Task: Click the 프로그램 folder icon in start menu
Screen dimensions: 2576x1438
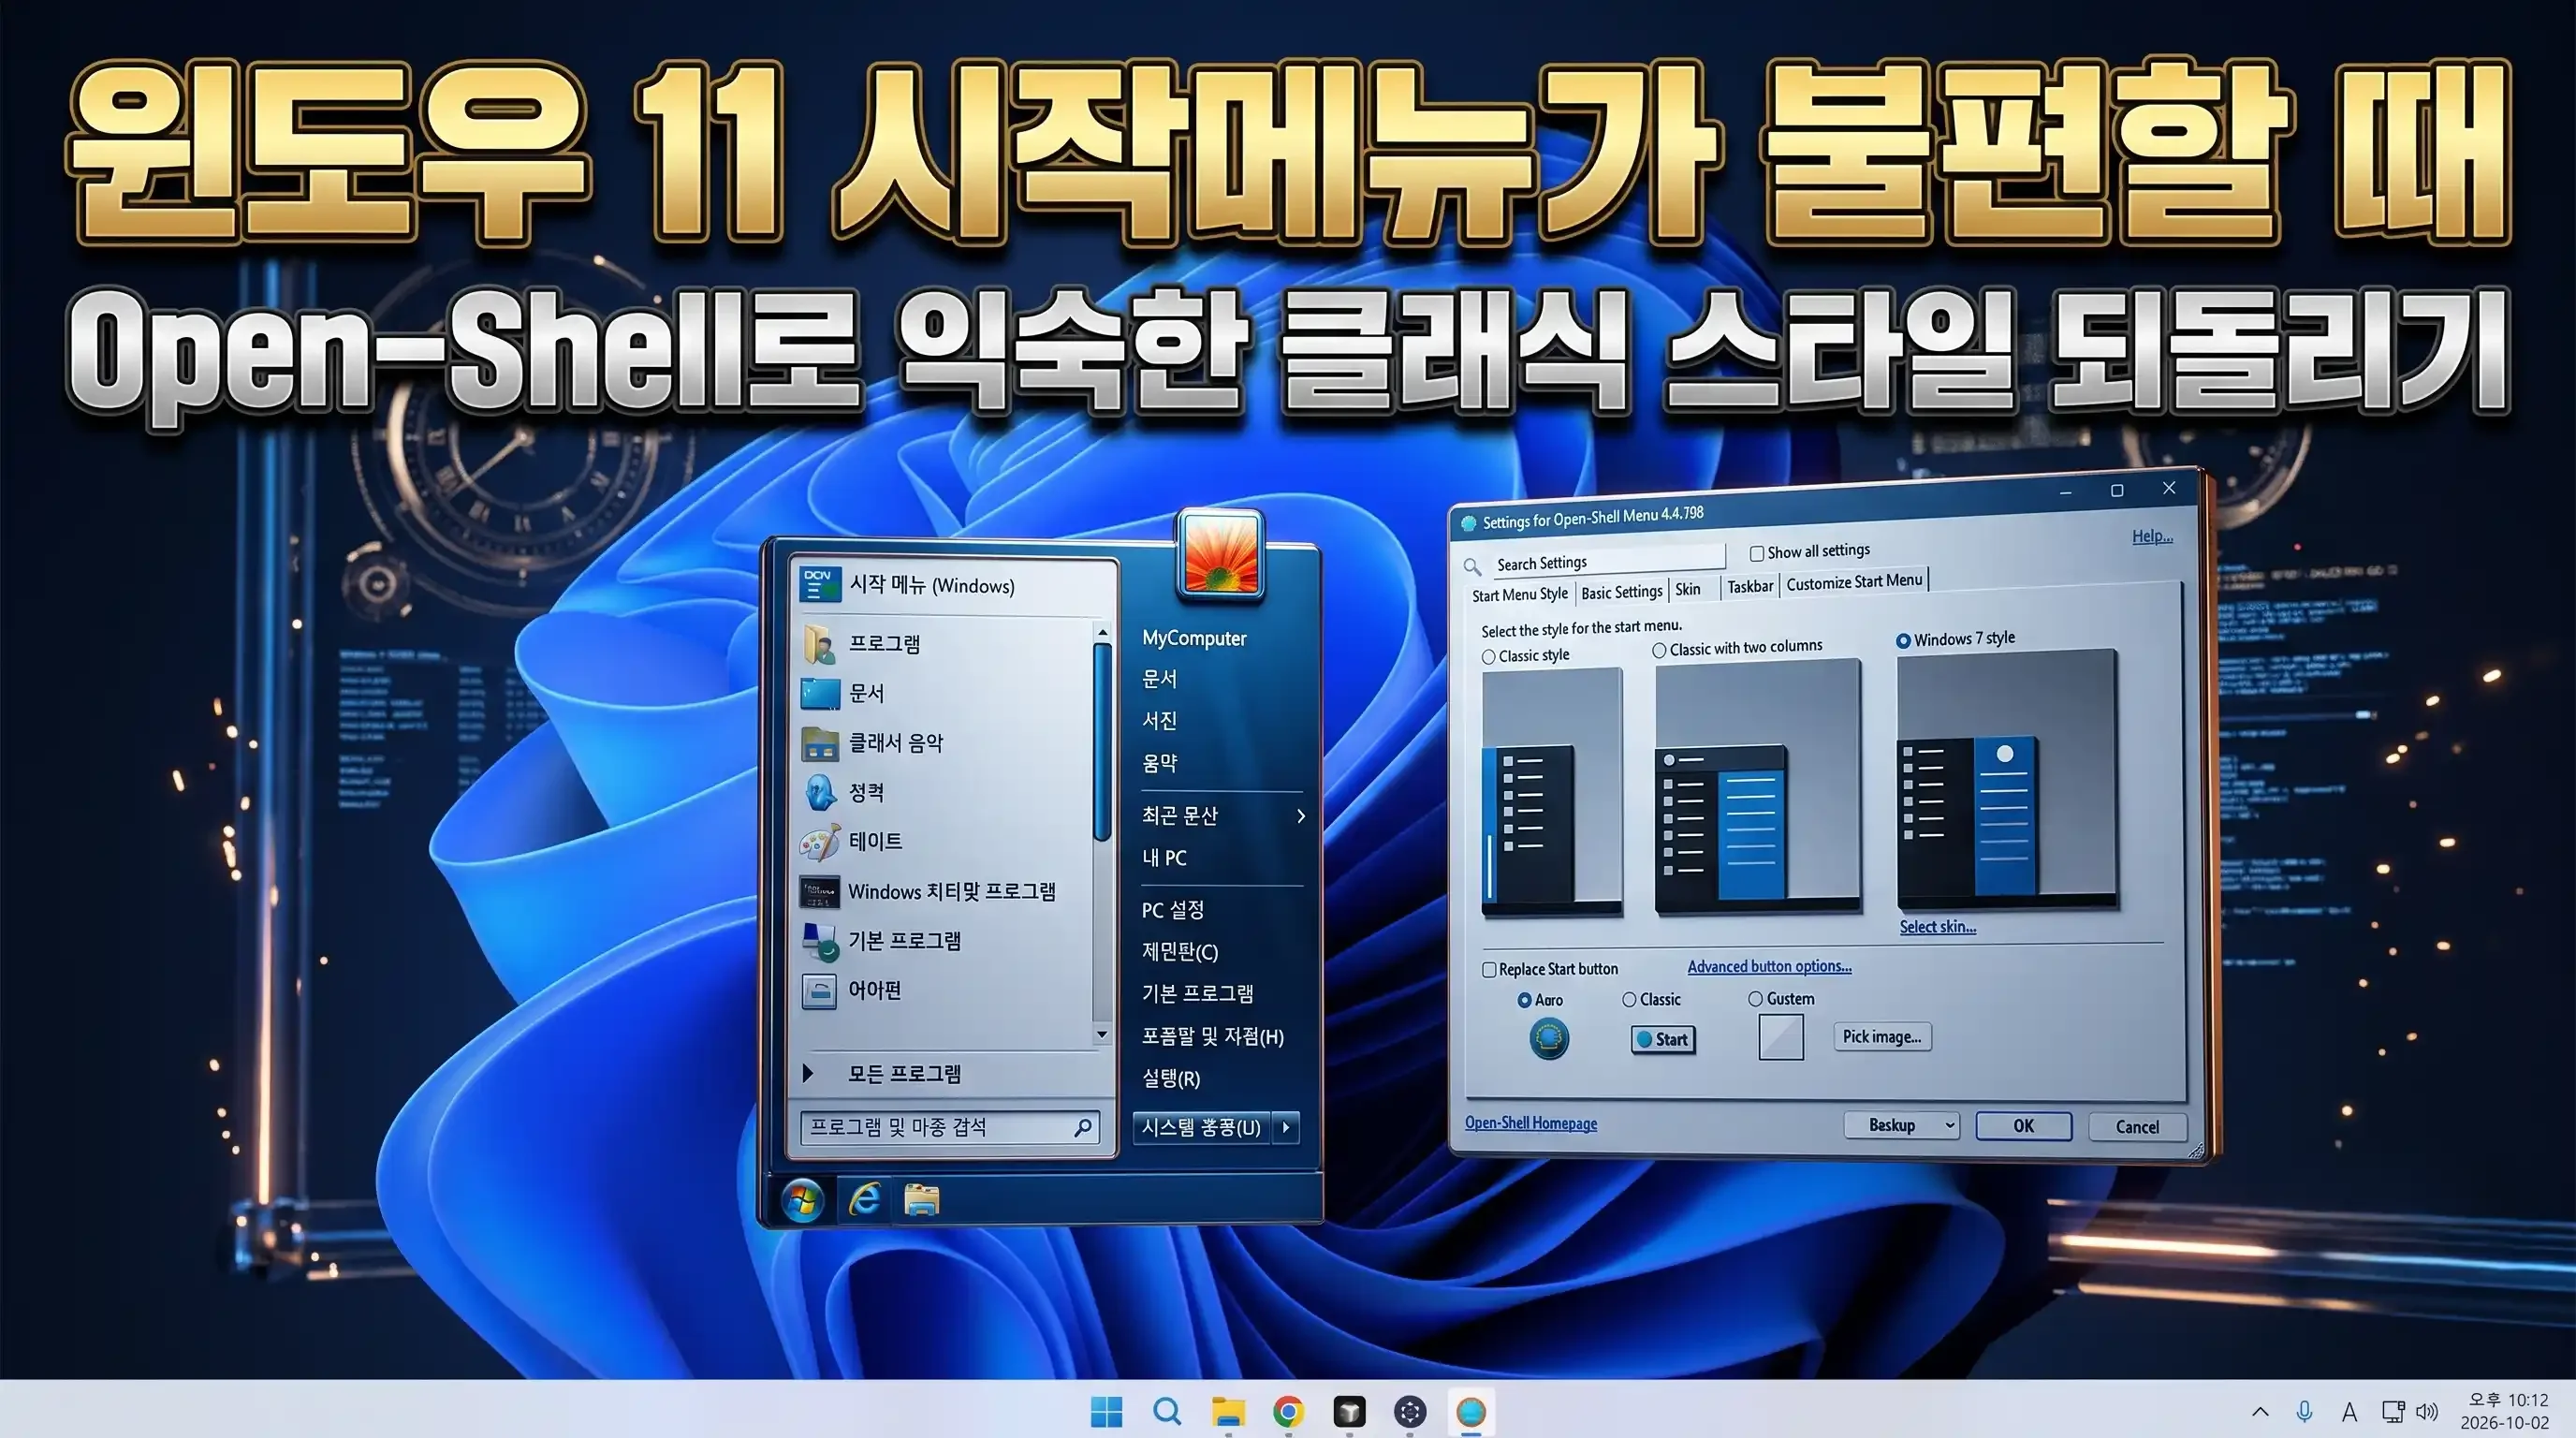Action: (820, 643)
